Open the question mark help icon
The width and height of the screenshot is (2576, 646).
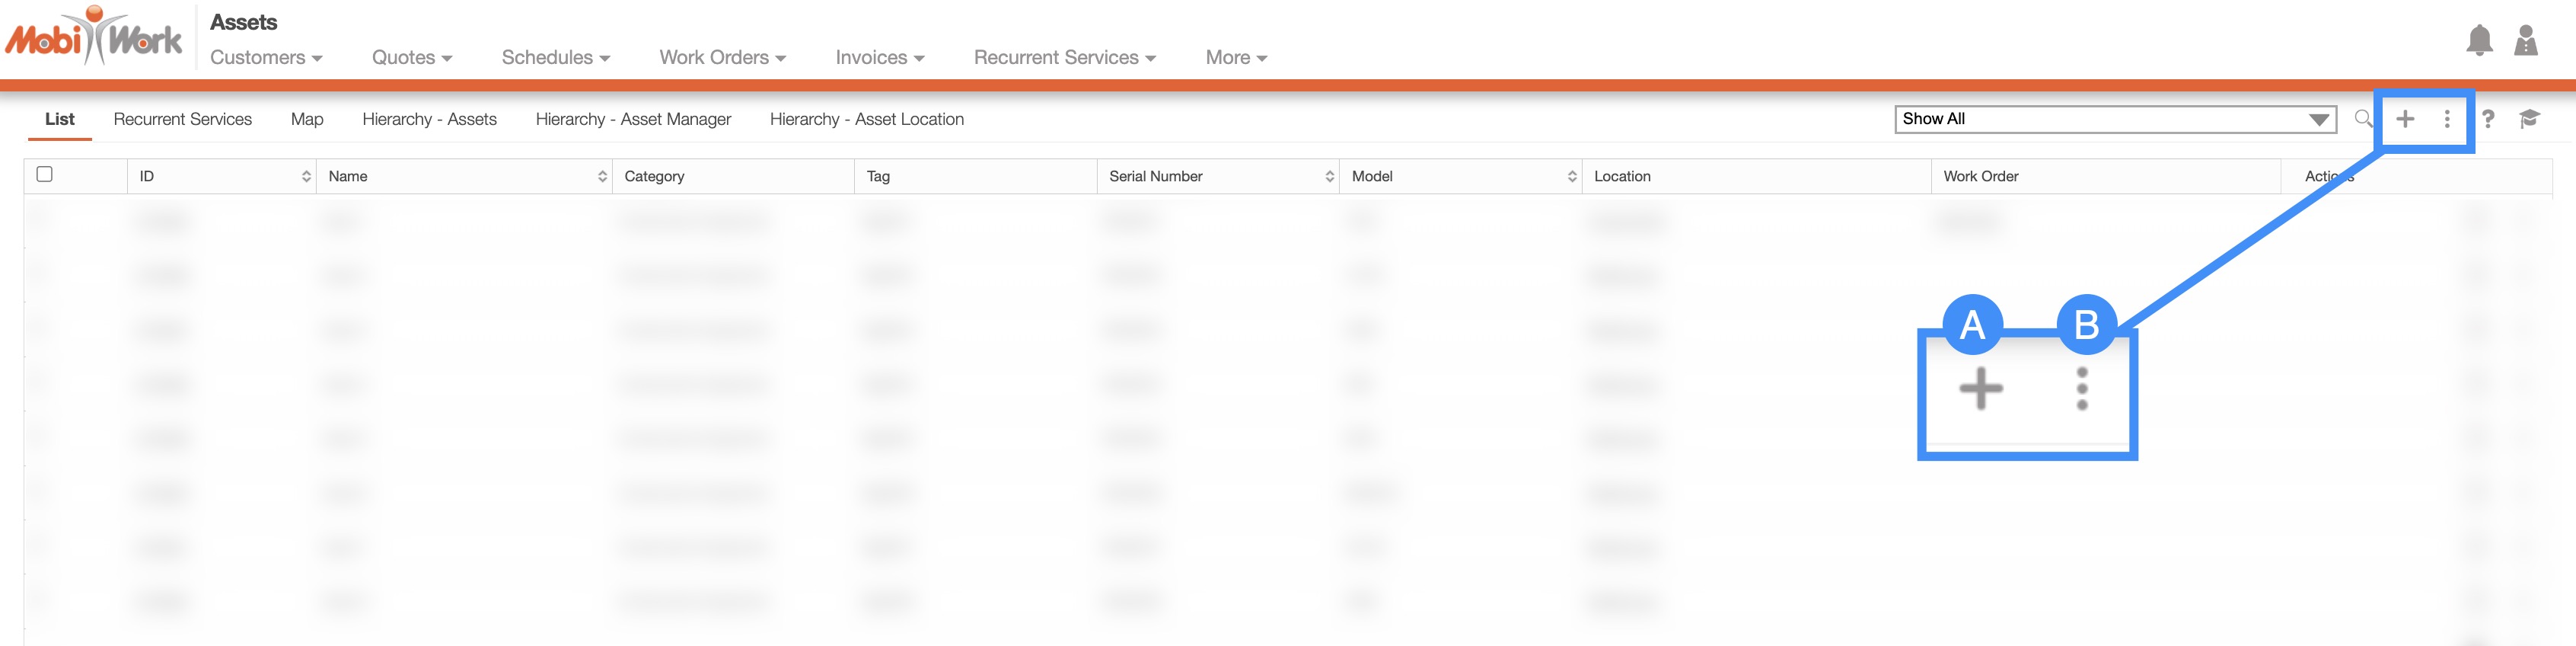point(2488,119)
